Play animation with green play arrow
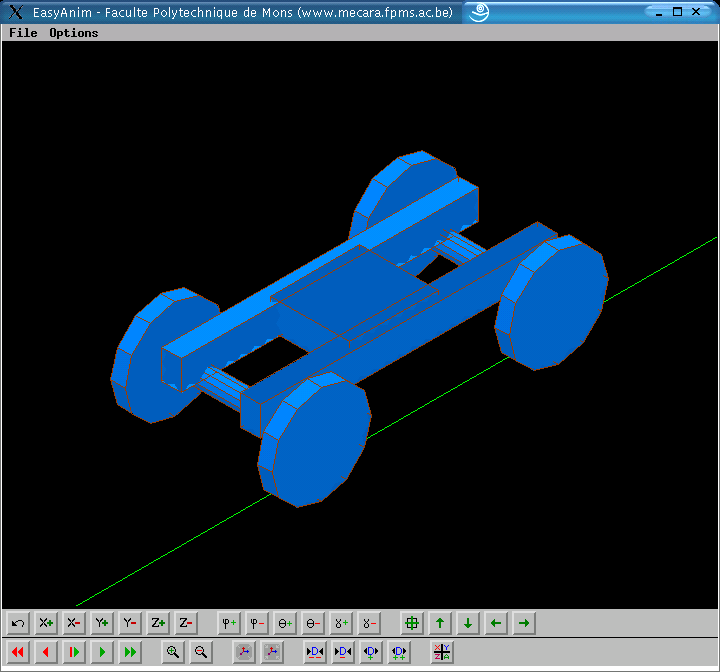The height and width of the screenshot is (672, 720). (102, 652)
